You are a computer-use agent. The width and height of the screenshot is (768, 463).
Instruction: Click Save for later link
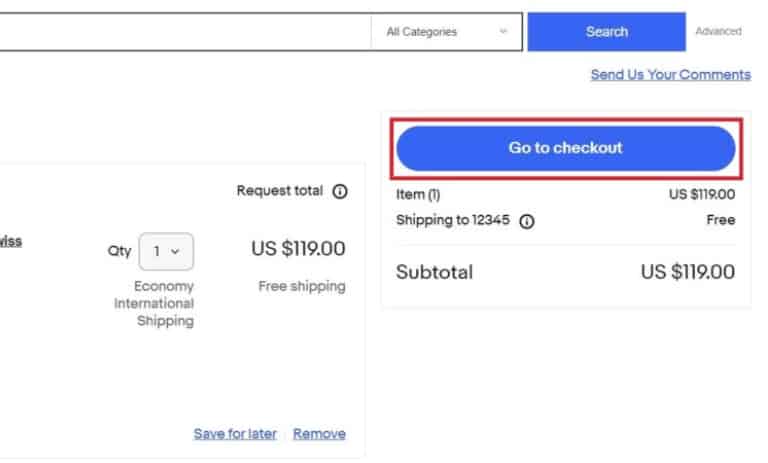pos(235,434)
